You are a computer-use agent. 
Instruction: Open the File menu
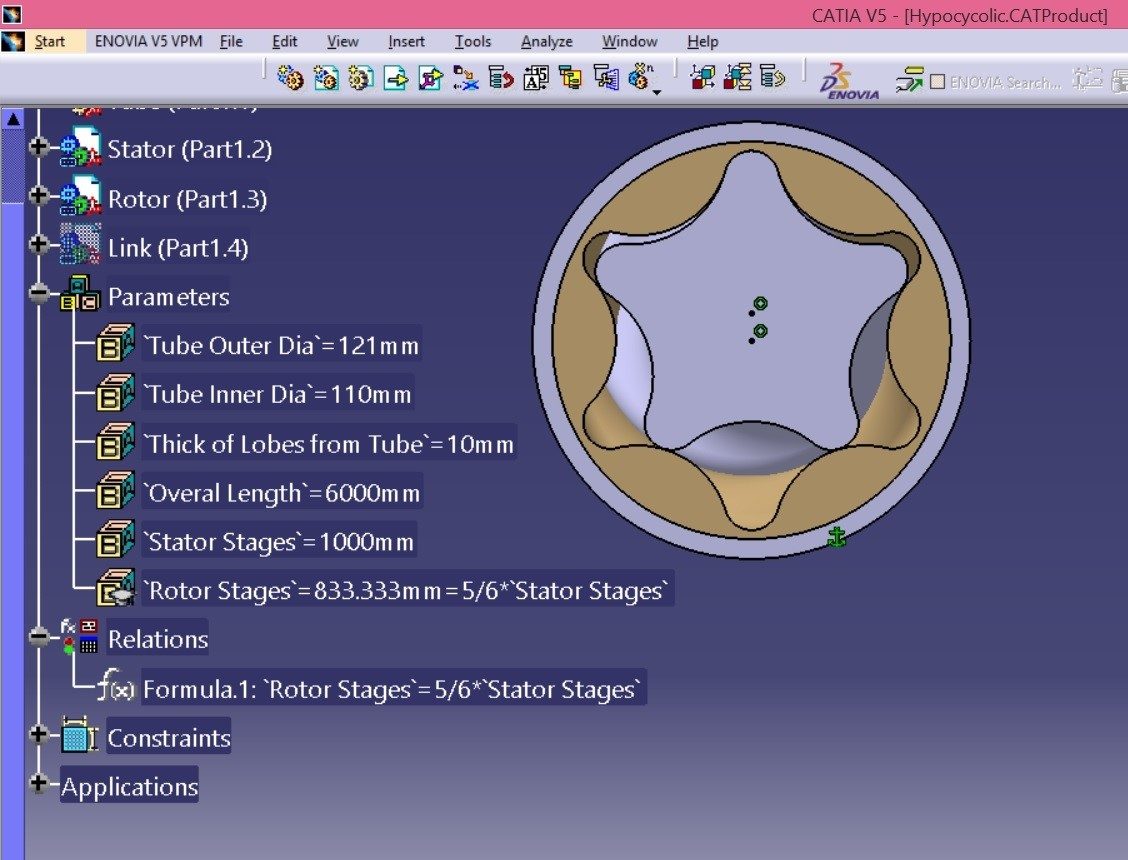231,42
